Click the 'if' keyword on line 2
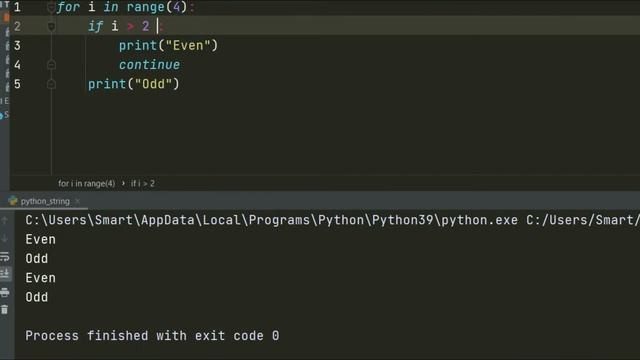The width and height of the screenshot is (640, 360). (96, 27)
